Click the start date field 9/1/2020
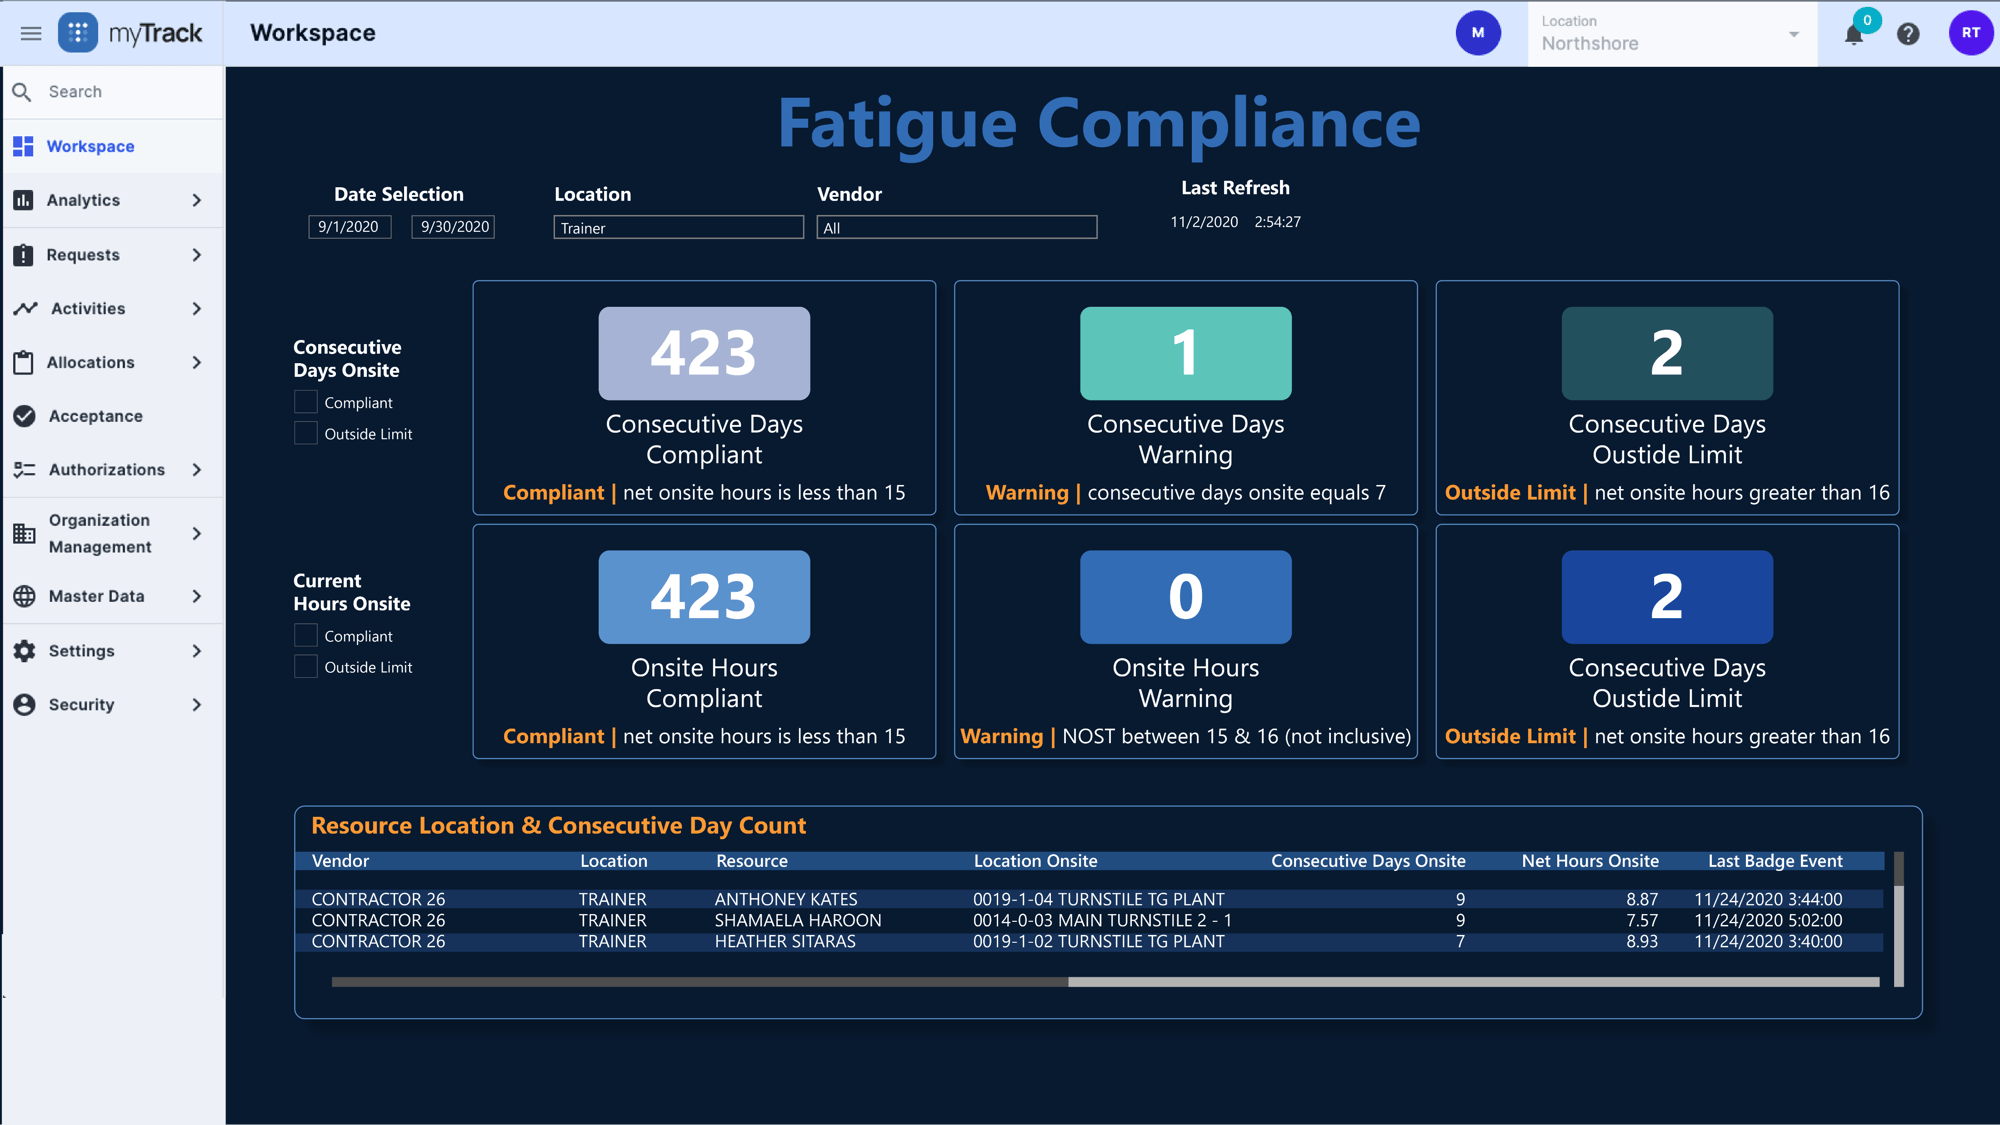 point(349,227)
